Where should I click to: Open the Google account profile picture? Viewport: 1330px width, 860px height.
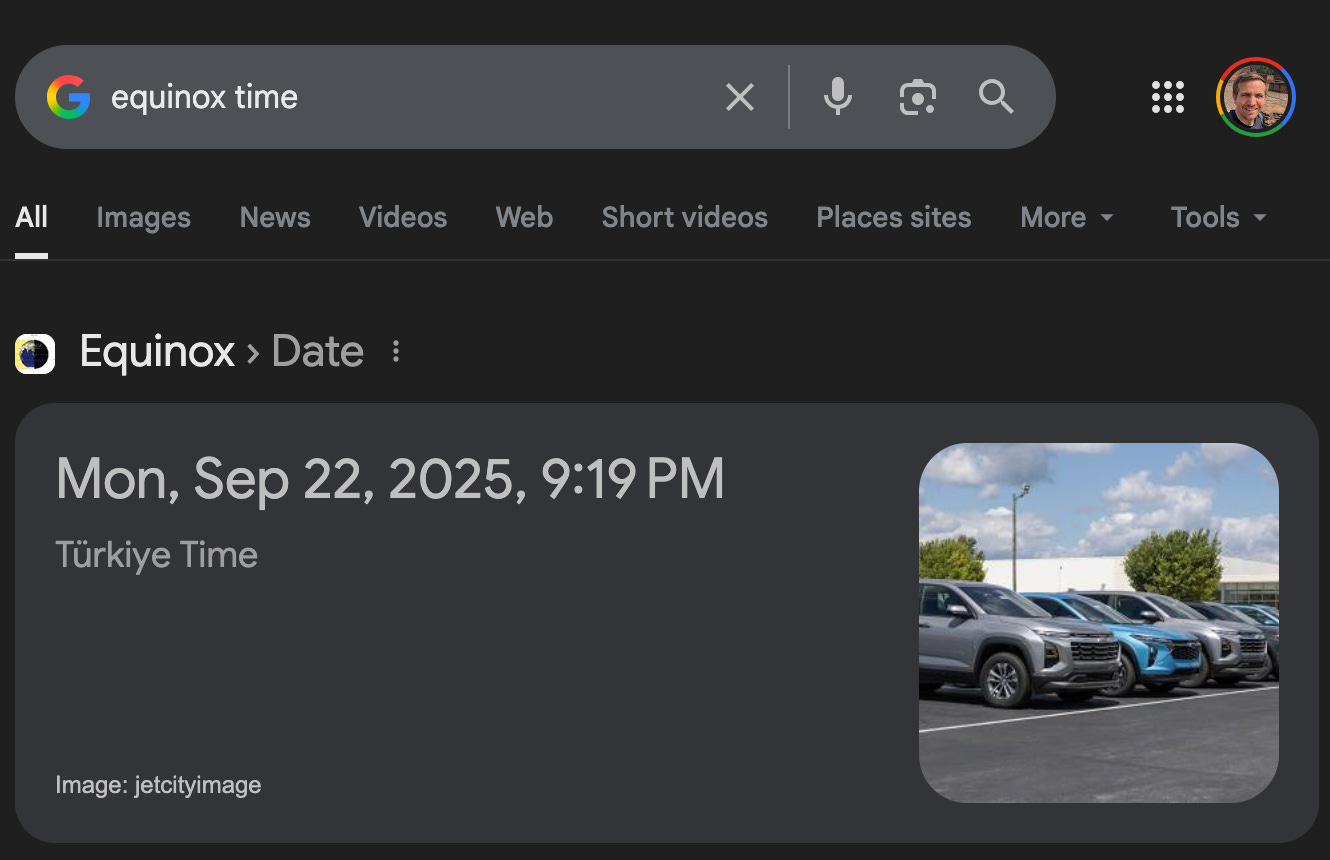[1256, 97]
